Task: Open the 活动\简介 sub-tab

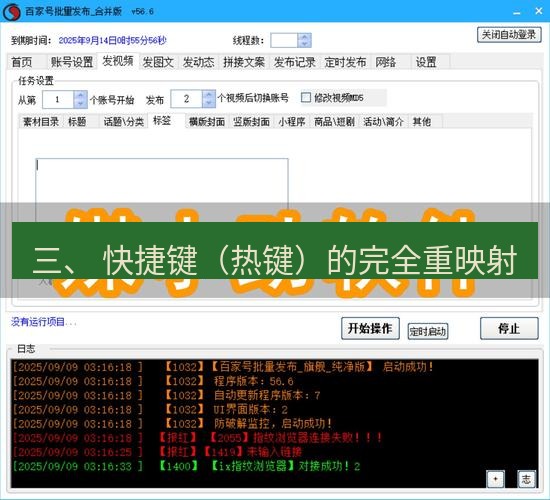Action: pos(383,122)
